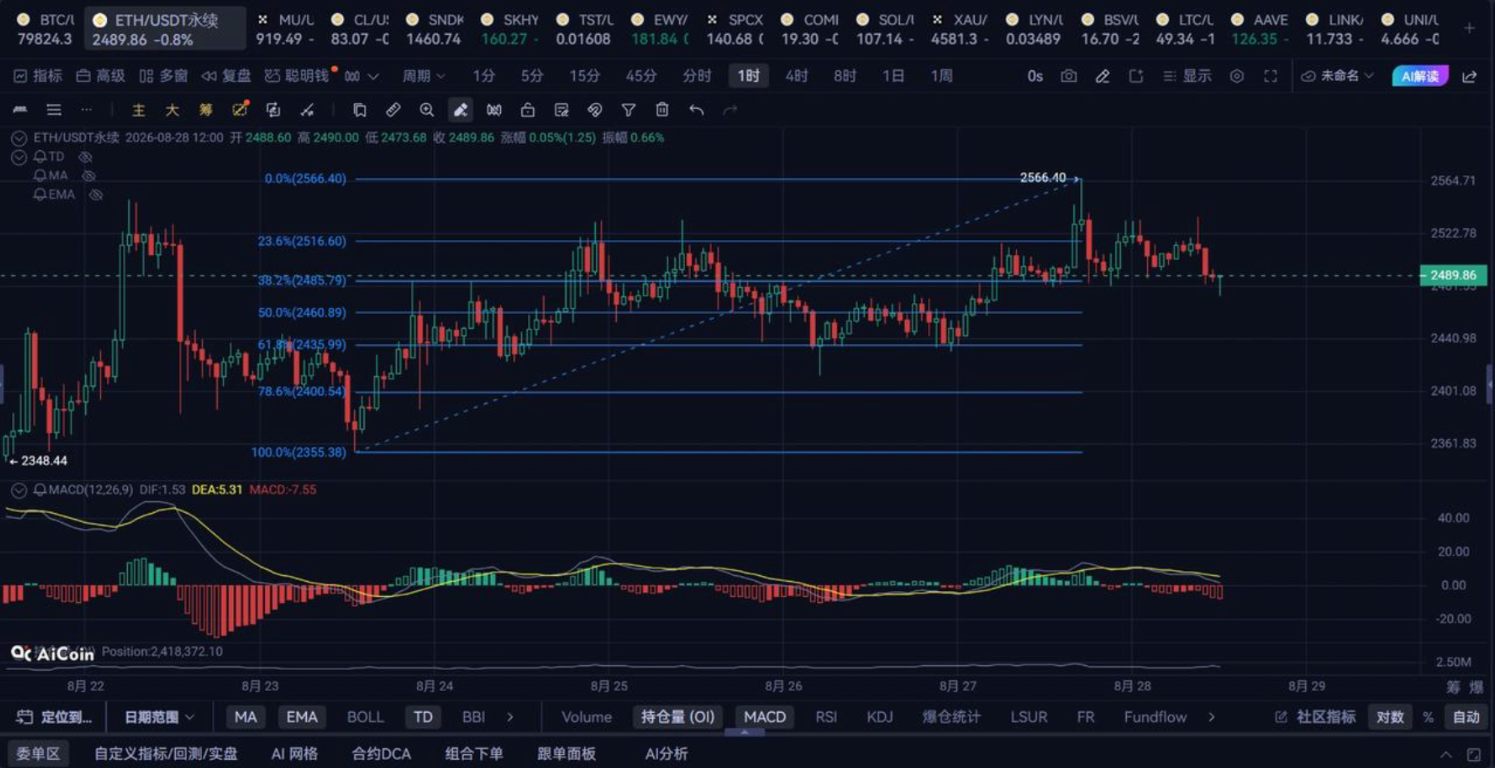
Task: Switch to the BTC symbol tab
Action: pos(44,29)
